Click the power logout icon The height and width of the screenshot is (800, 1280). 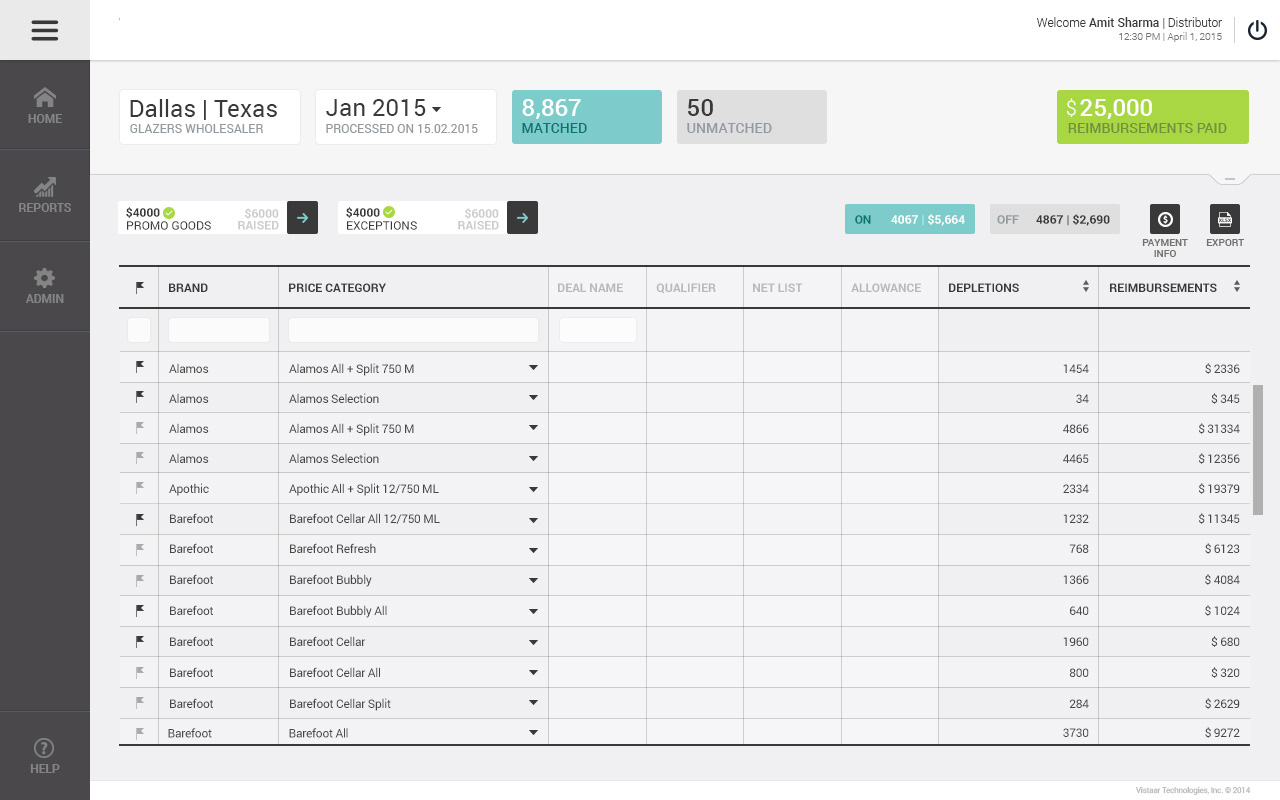point(1257,30)
